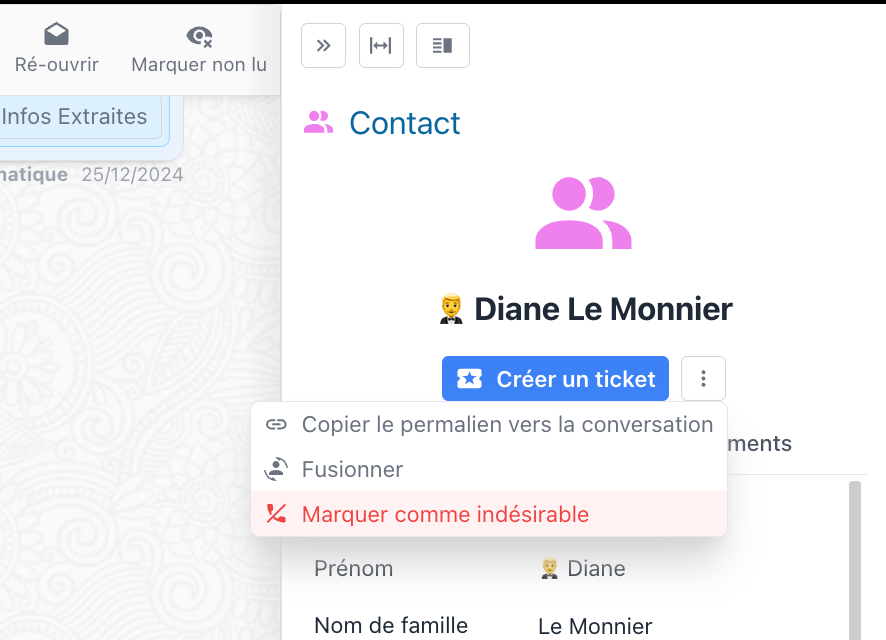
Task: Switch the panel layout view icon
Action: click(443, 45)
